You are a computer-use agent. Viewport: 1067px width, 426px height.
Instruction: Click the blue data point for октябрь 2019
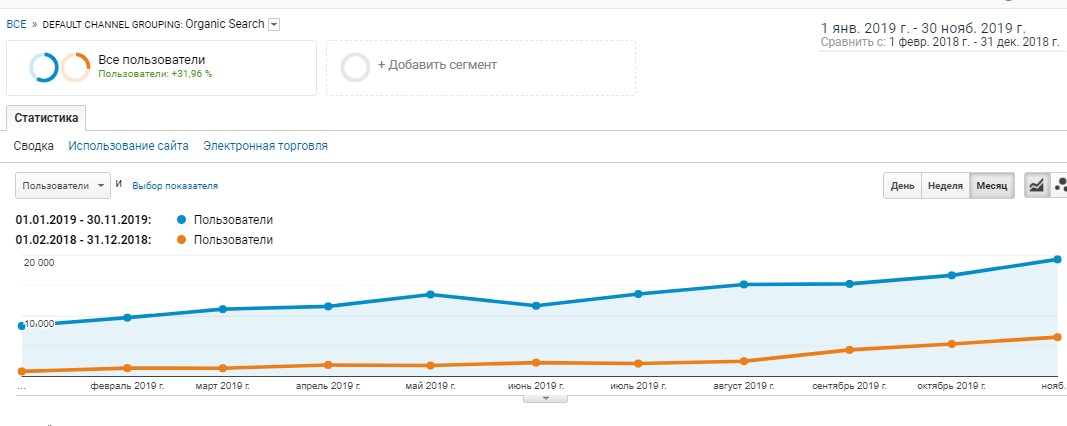click(952, 276)
